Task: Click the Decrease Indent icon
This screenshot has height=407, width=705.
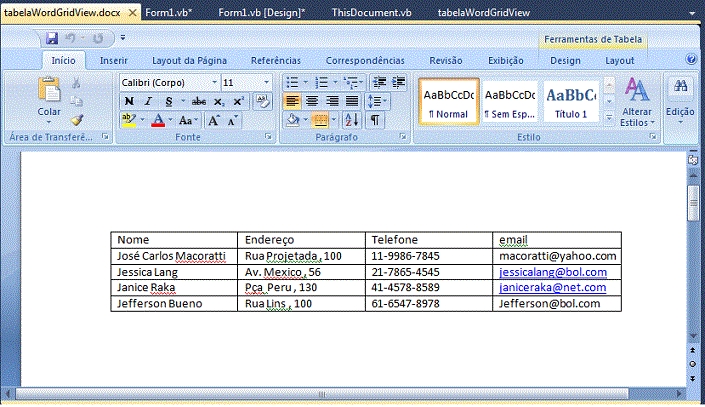Action: tap(380, 82)
